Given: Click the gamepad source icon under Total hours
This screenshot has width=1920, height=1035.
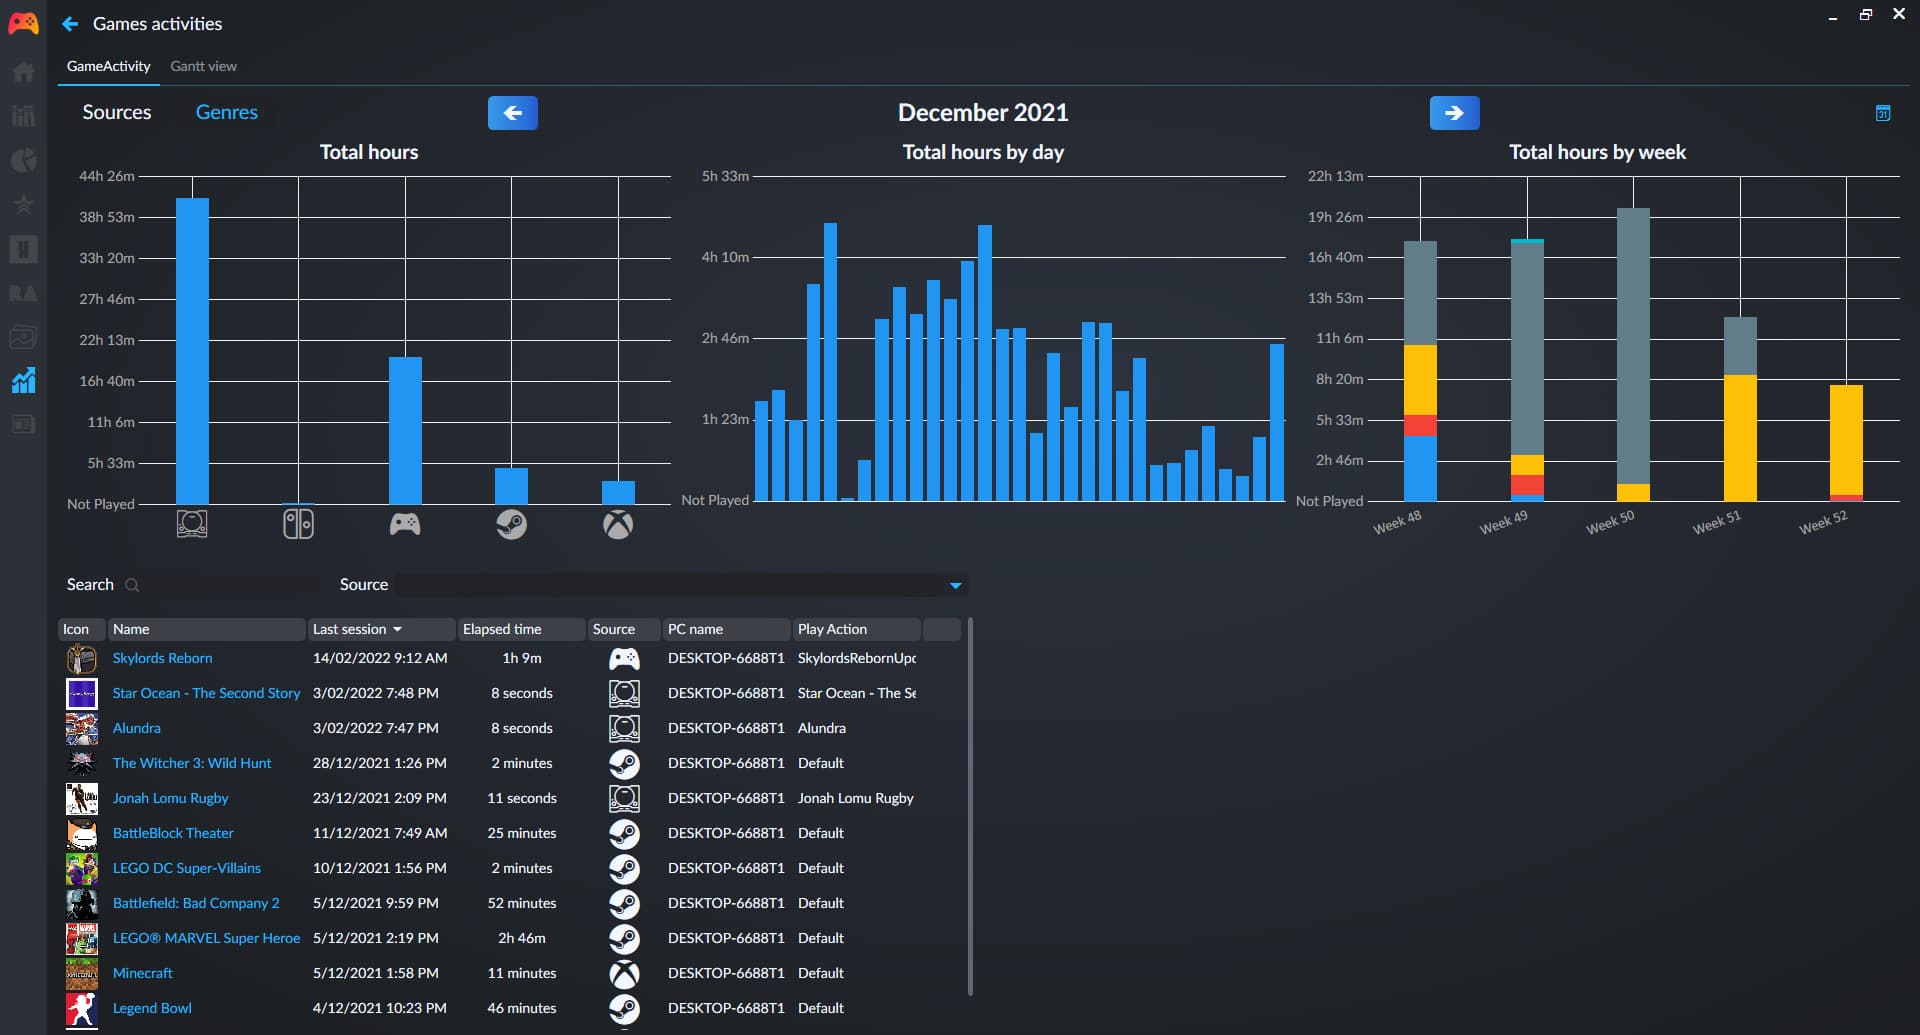Looking at the screenshot, I should [405, 524].
